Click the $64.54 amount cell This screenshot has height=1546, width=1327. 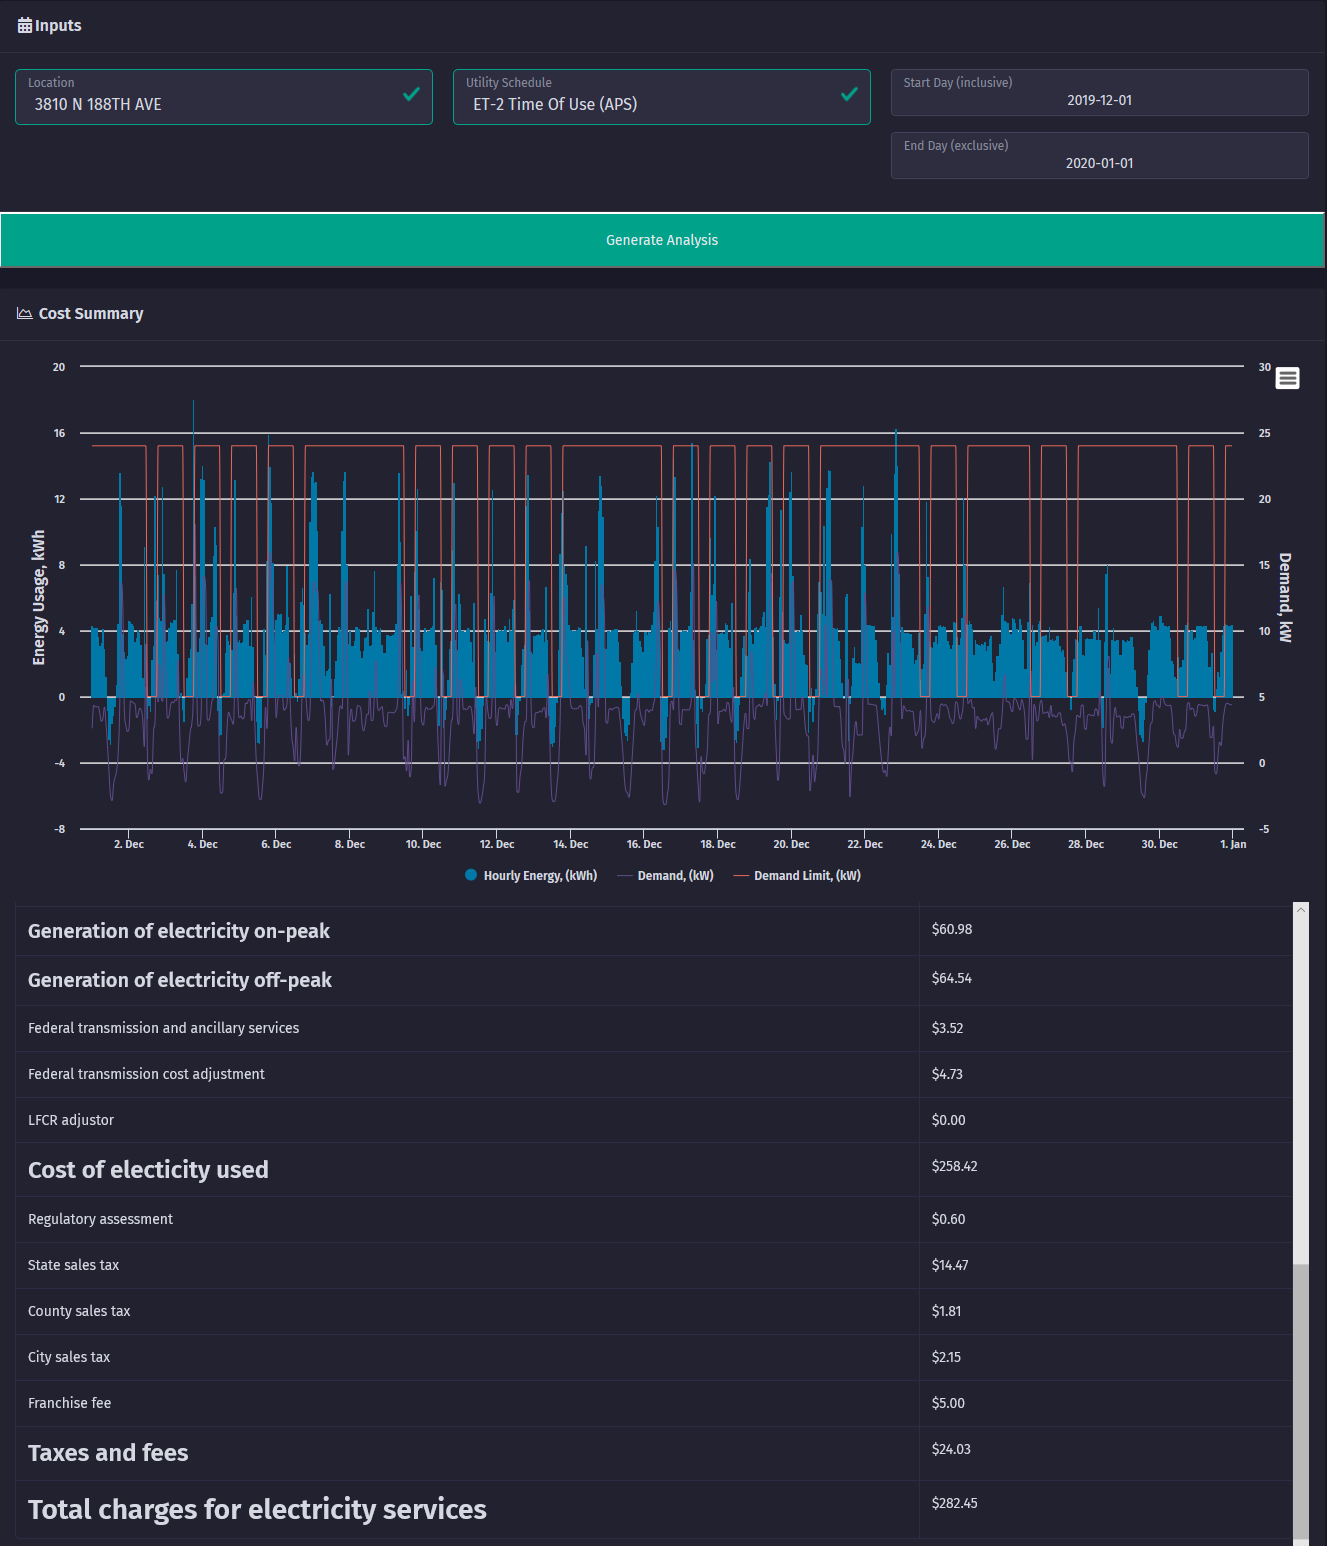[1106, 980]
